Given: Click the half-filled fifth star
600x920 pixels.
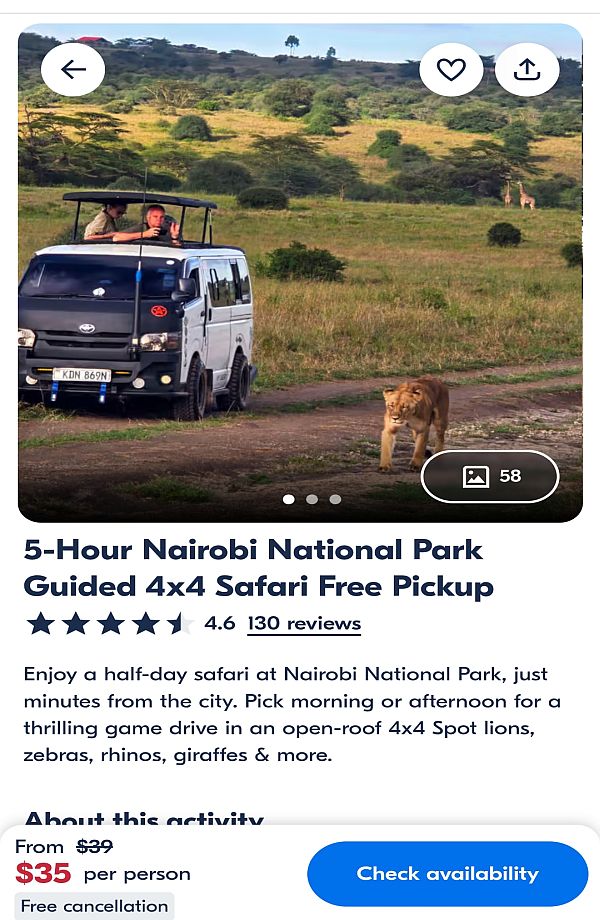Looking at the screenshot, I should point(180,624).
